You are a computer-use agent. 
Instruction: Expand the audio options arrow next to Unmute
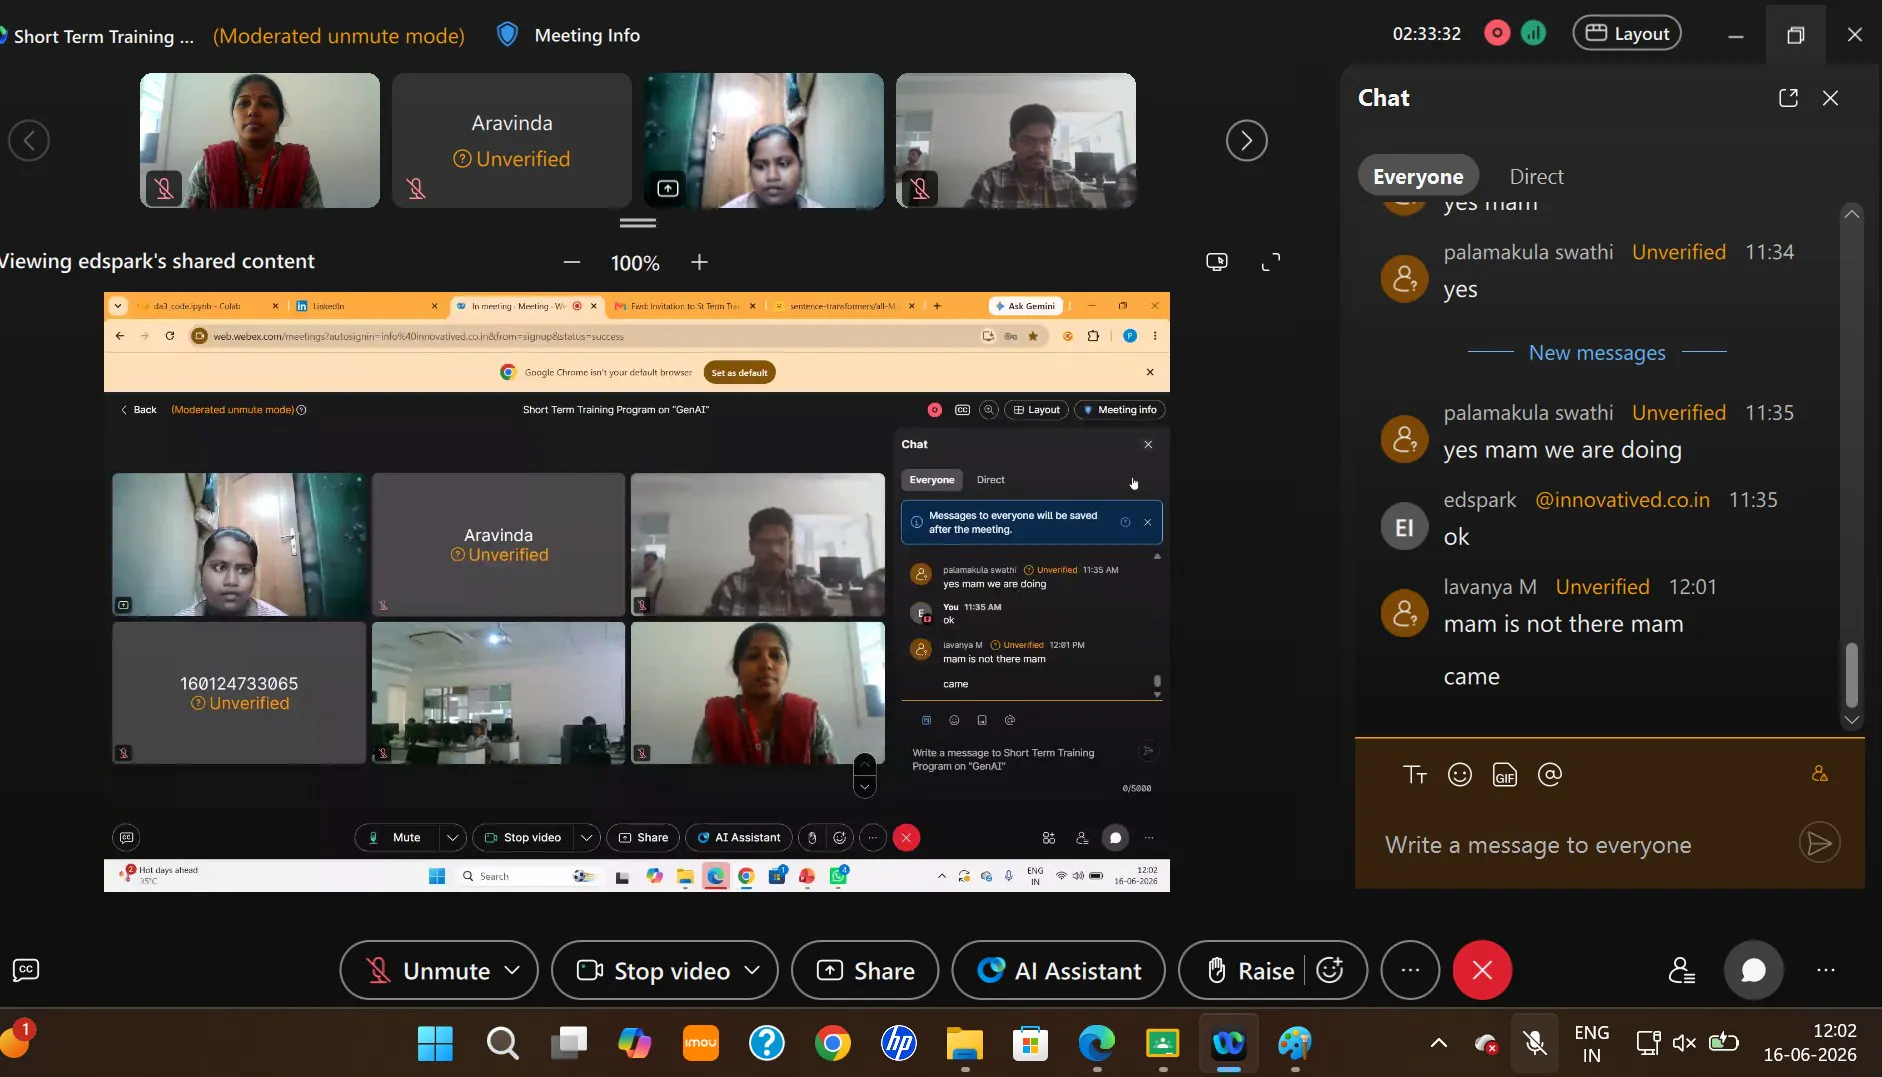pyautogui.click(x=513, y=970)
